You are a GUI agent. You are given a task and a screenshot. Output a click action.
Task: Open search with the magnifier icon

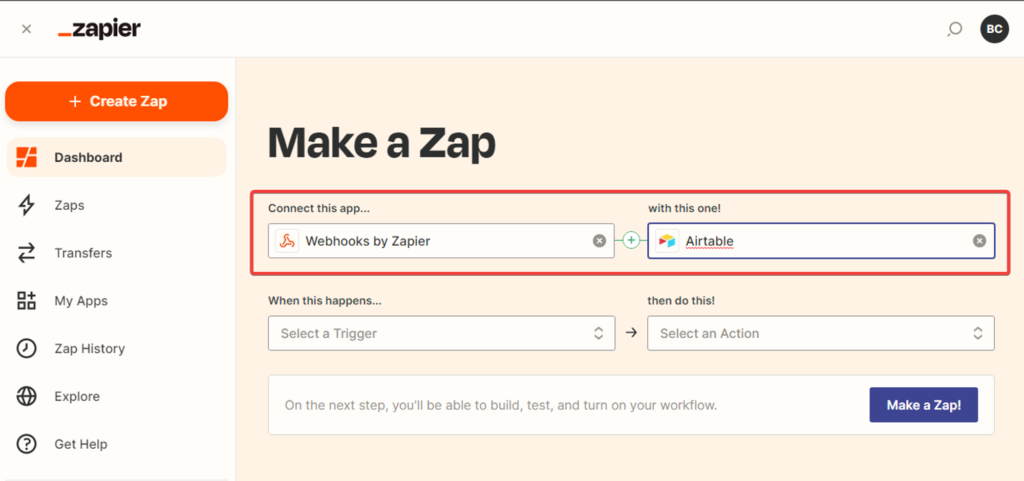[x=955, y=29]
